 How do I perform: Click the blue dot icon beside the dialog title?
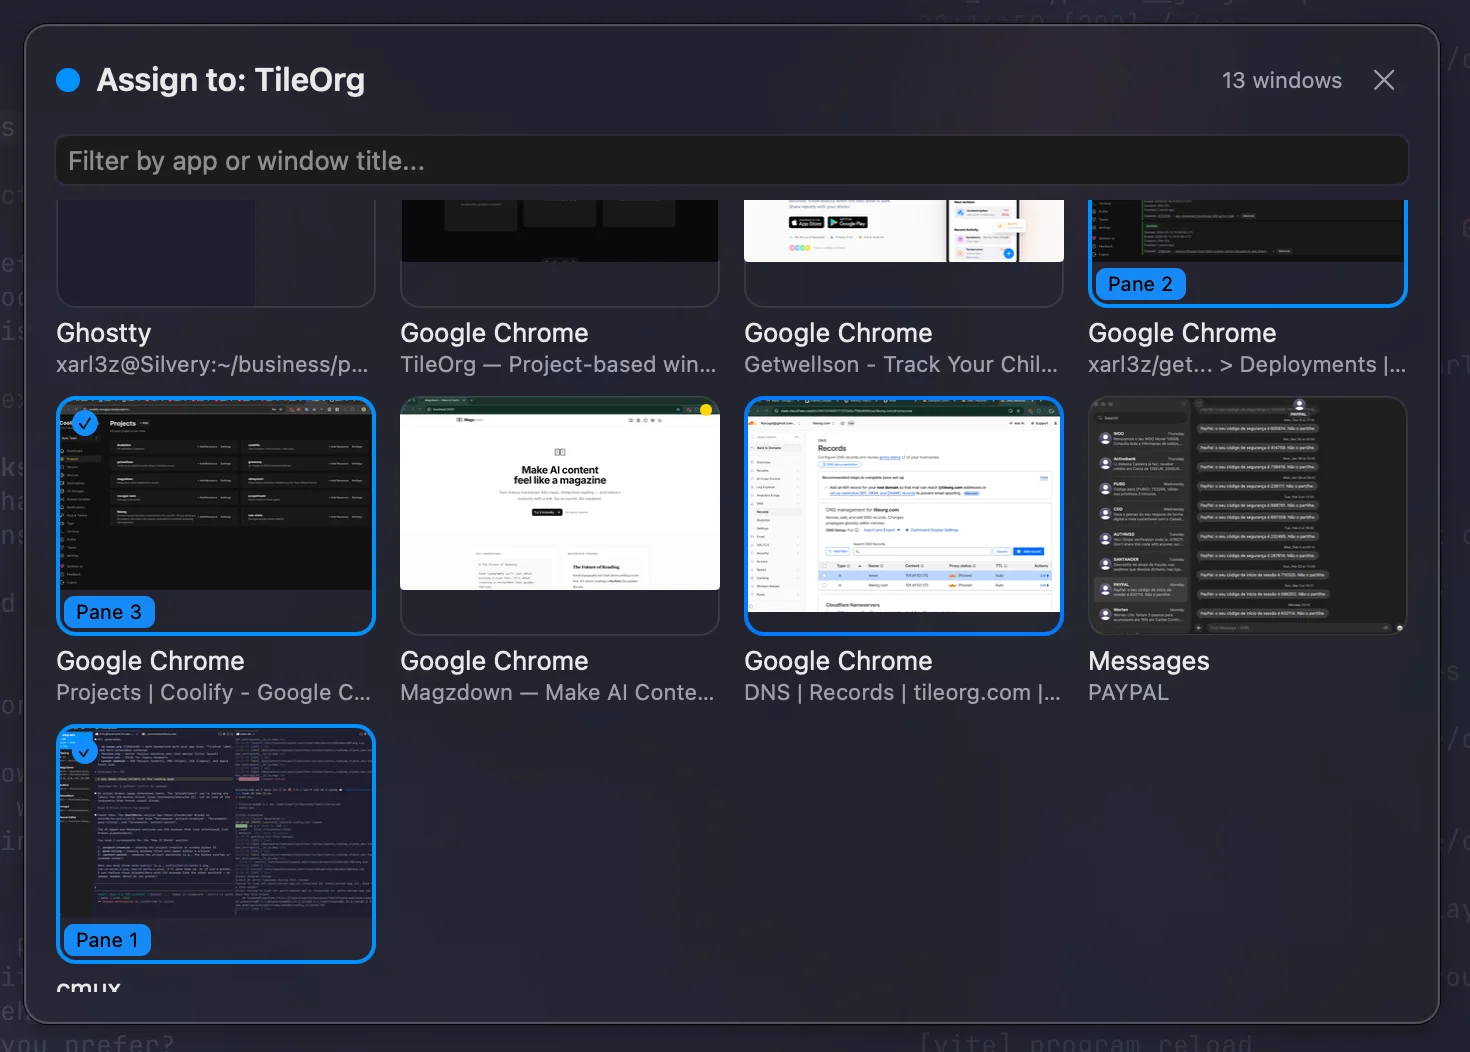[x=67, y=79]
